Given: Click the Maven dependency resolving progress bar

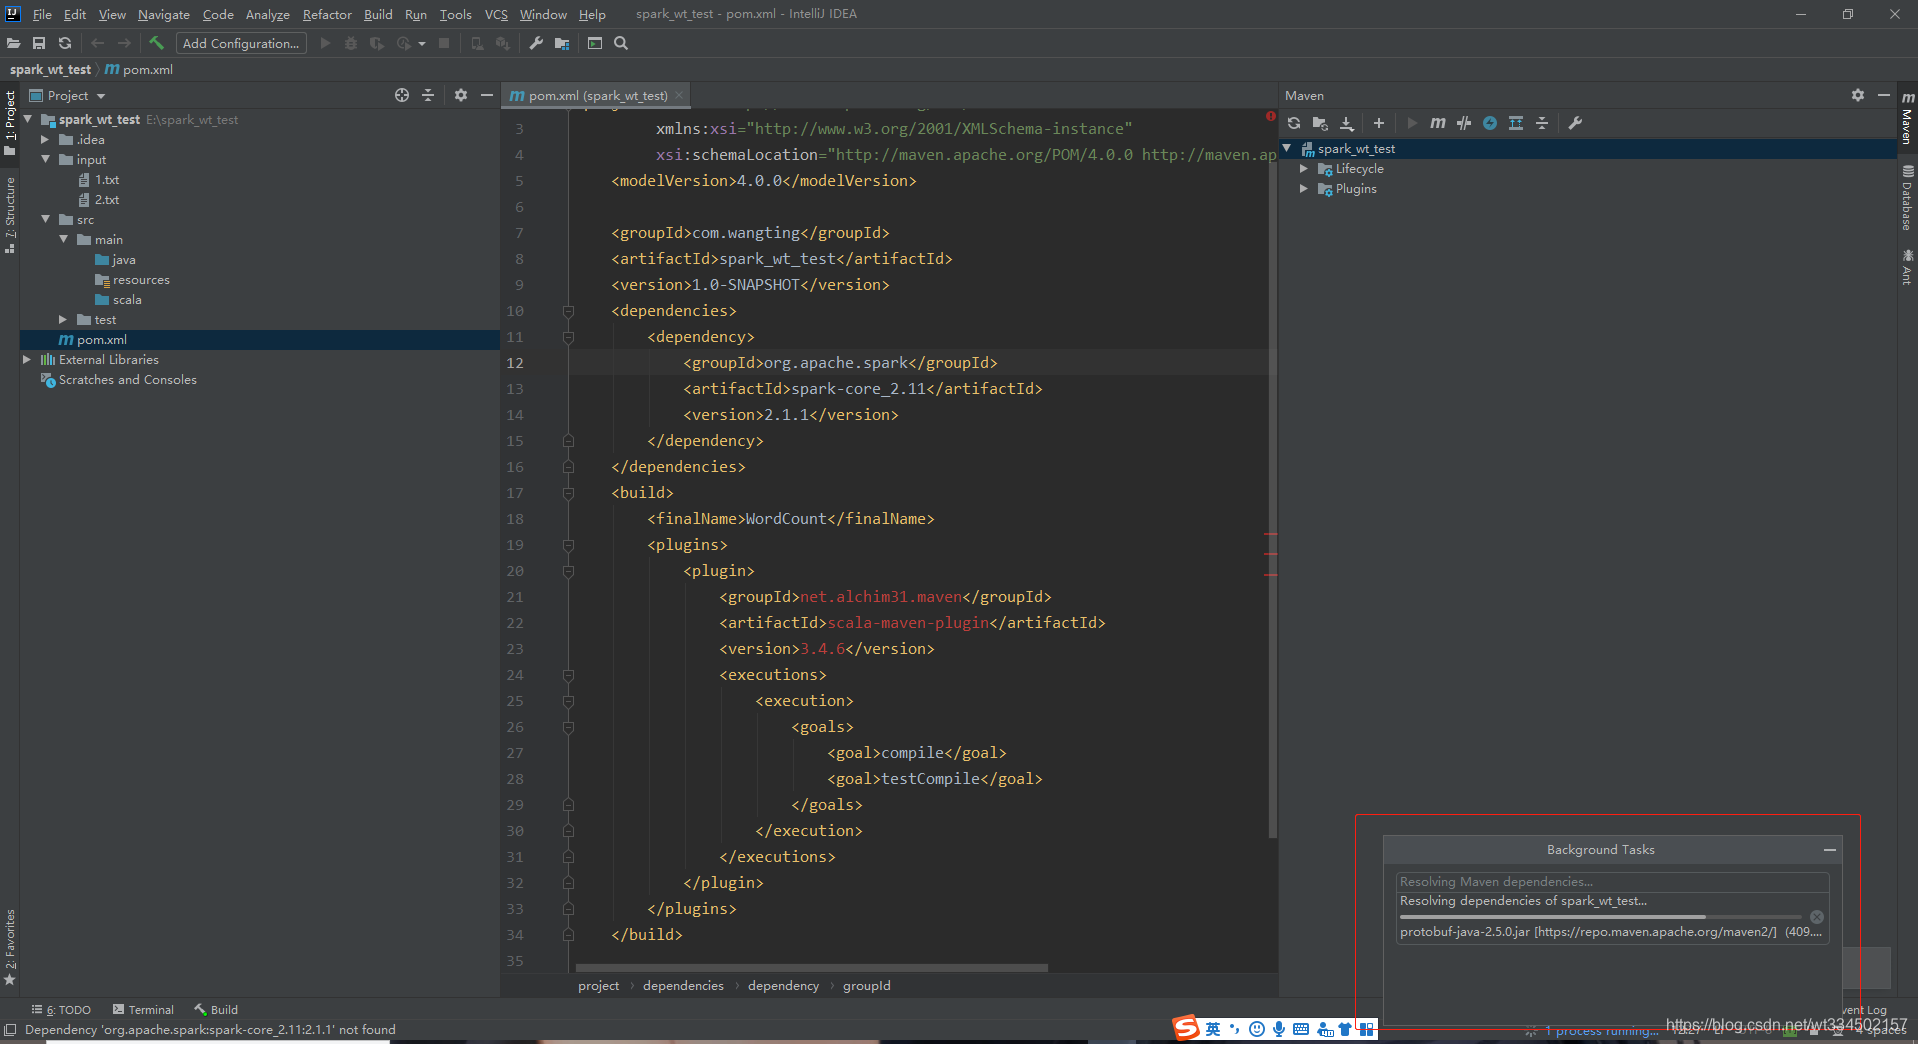Looking at the screenshot, I should 1600,917.
